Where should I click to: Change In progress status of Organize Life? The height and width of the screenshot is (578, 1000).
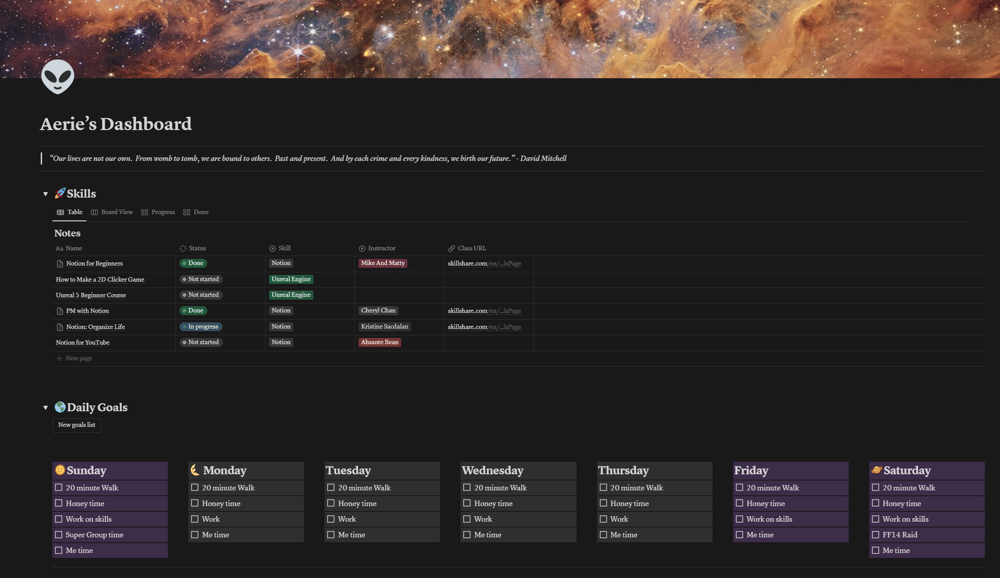click(x=201, y=327)
